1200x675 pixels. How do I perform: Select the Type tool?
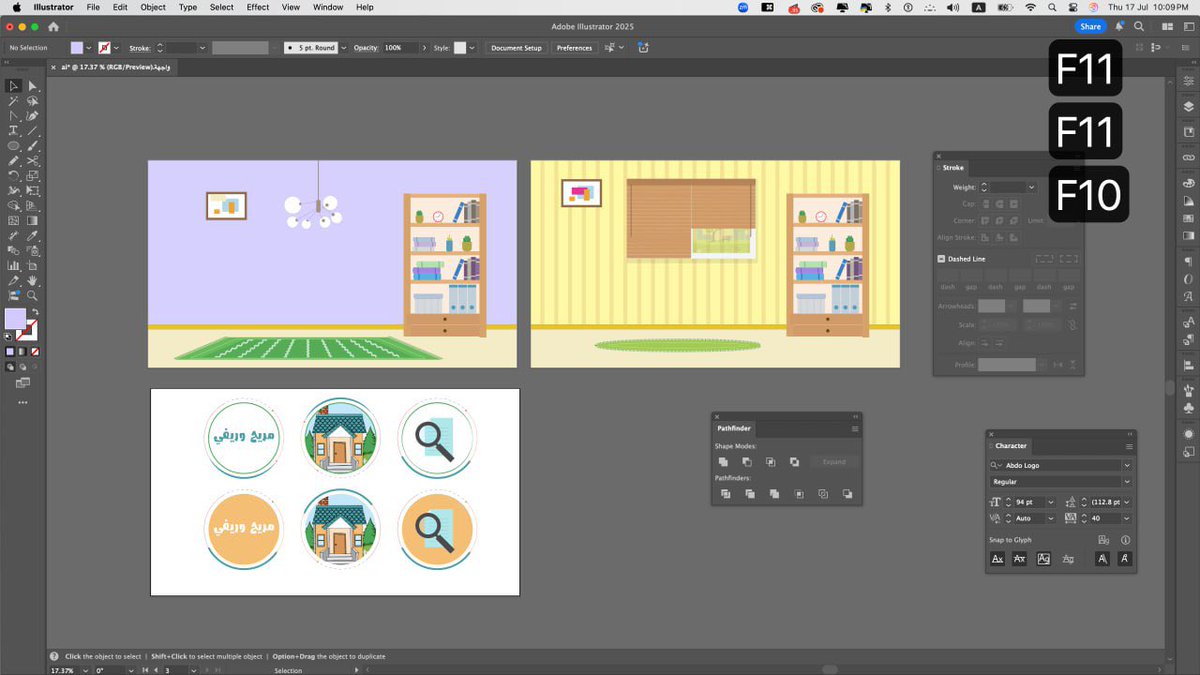pos(14,131)
